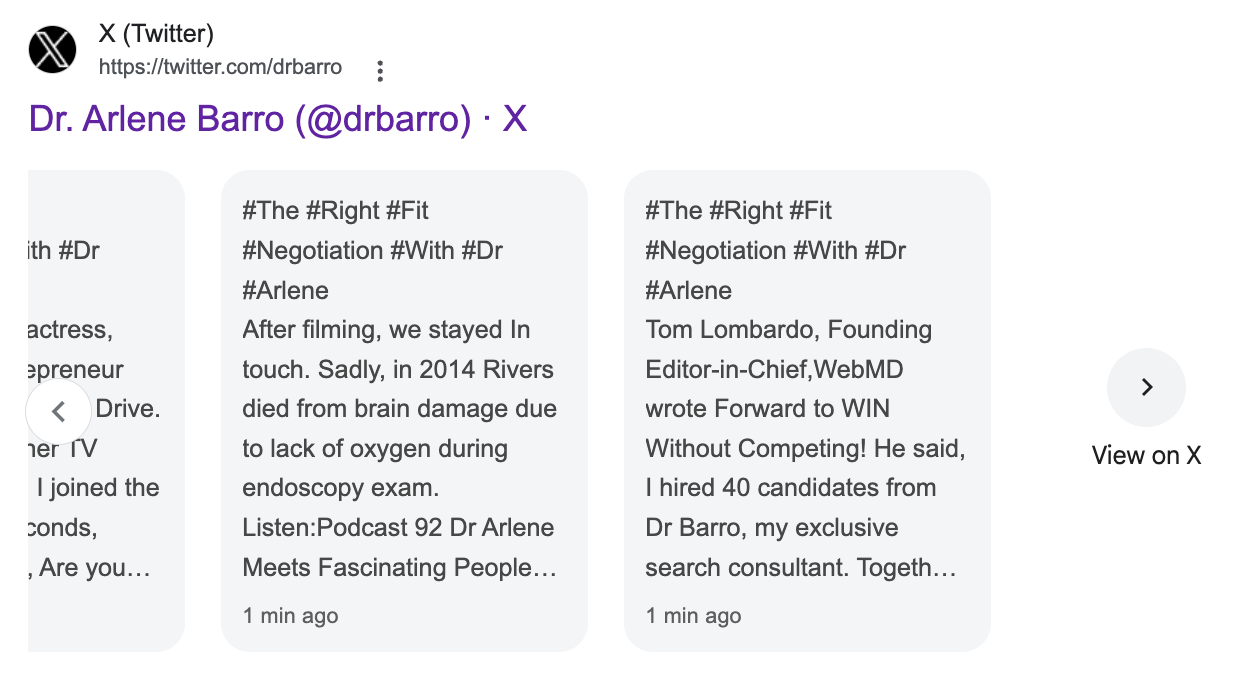The image size is (1242, 694).
Task: Open Dr. Arlene Barro (@drbarro) result title
Action: (x=278, y=119)
